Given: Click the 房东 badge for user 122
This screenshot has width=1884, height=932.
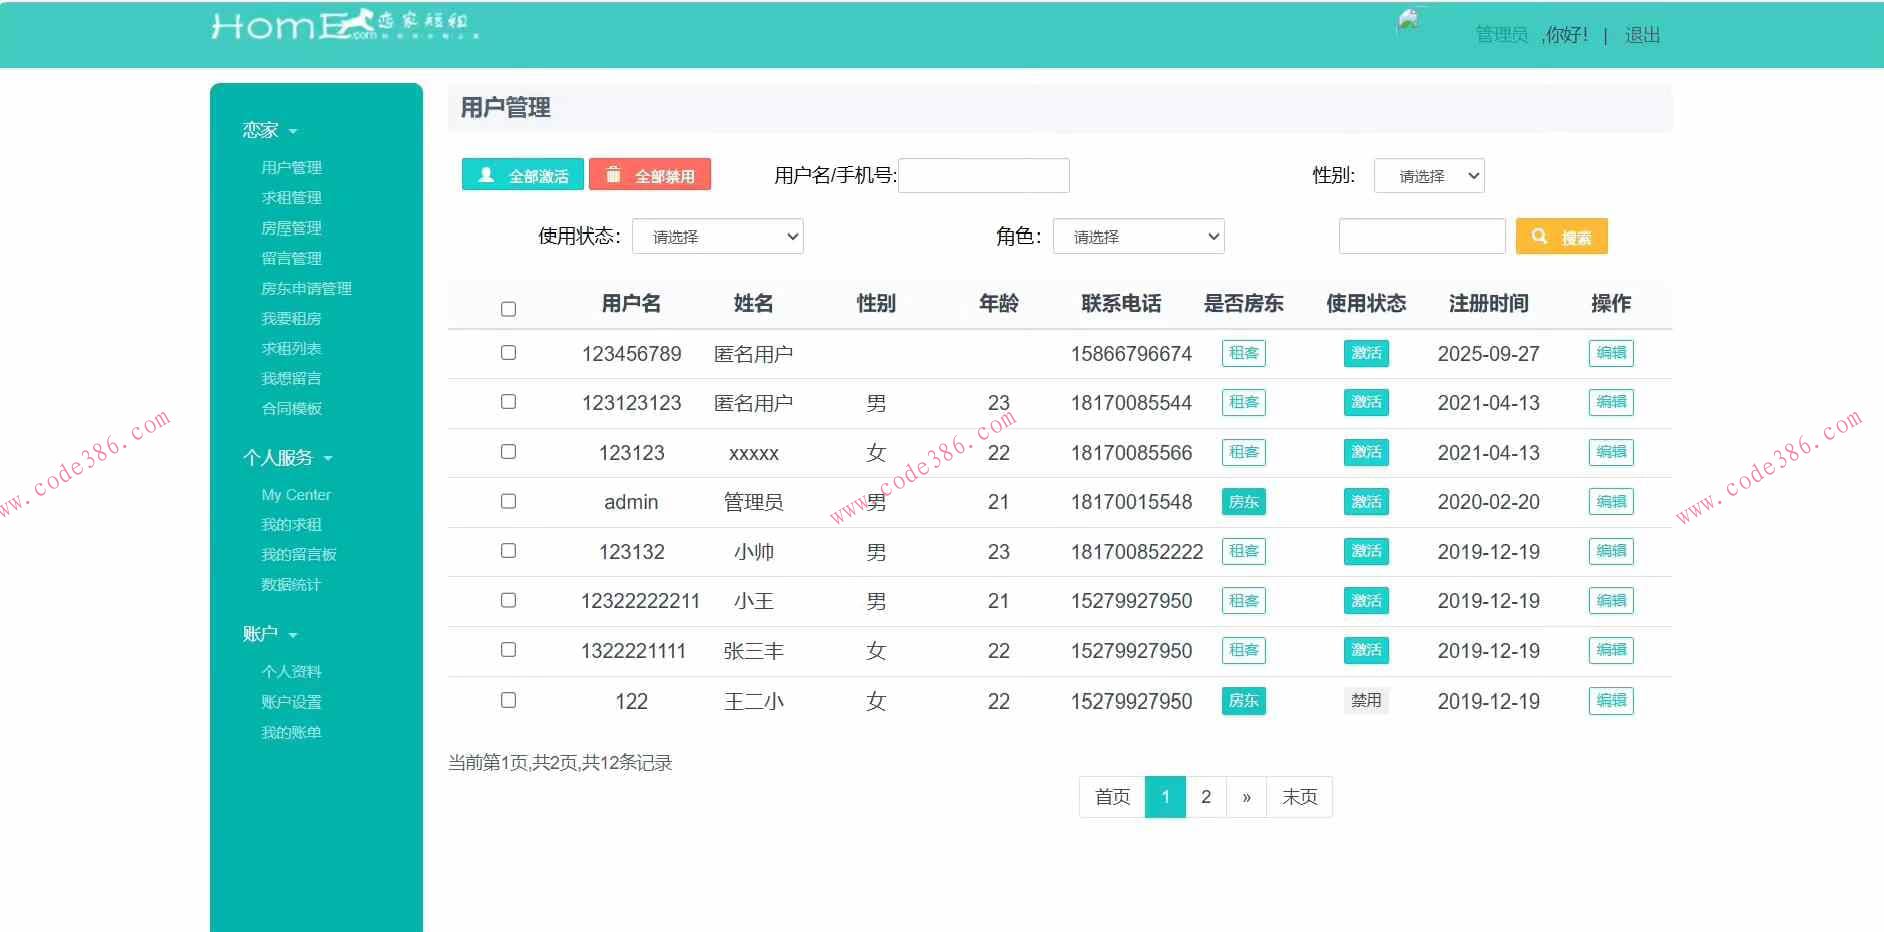Looking at the screenshot, I should [x=1243, y=701].
